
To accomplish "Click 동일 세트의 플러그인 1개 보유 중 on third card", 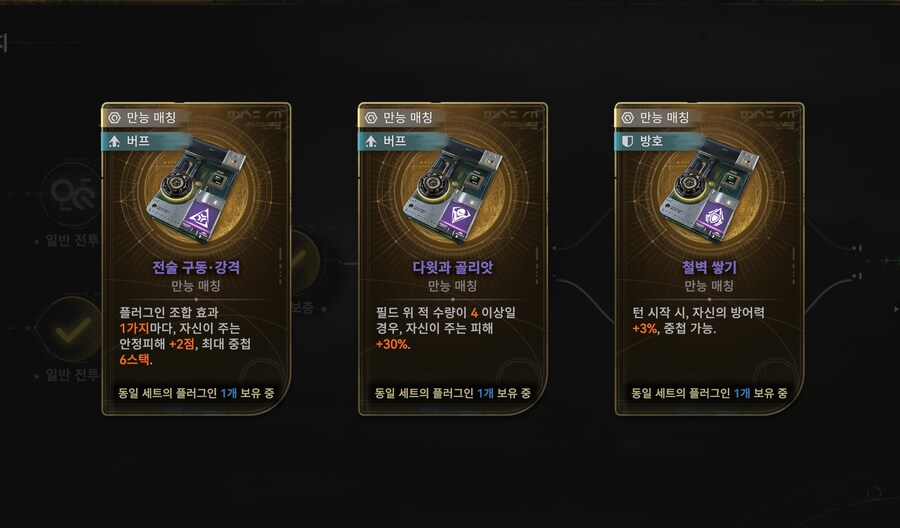I will coord(709,393).
